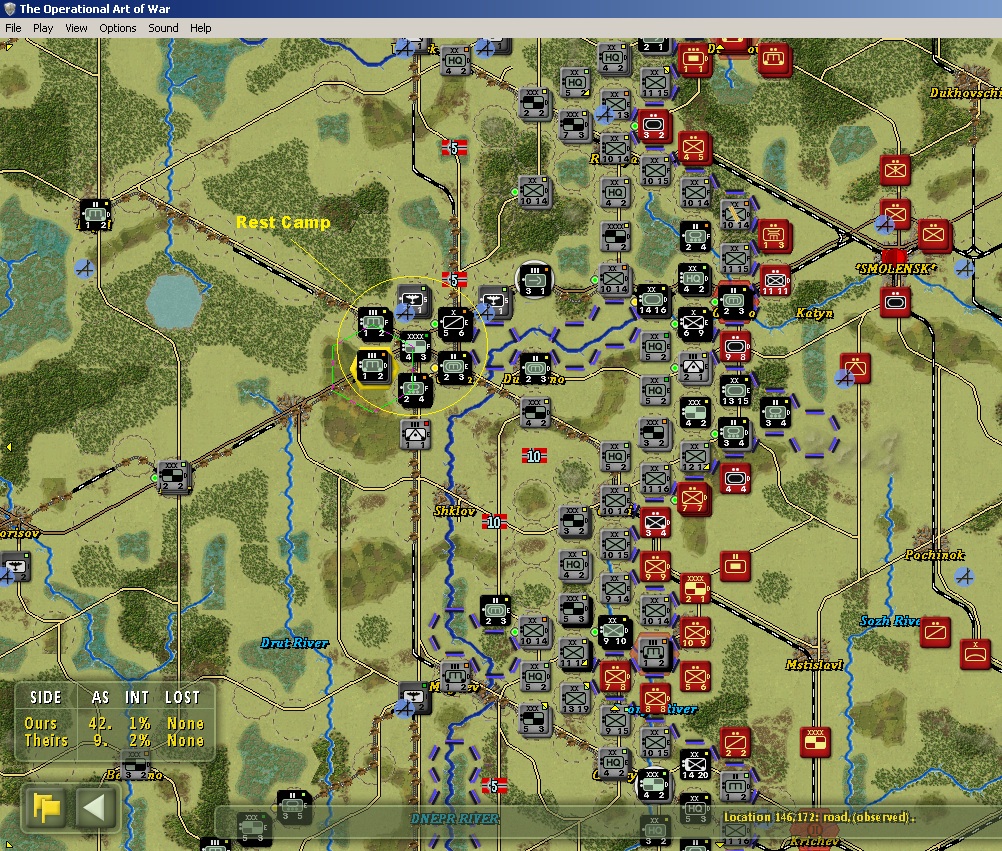The height and width of the screenshot is (851, 1002).
Task: Click the 'Sozh River' label
Action: click(x=890, y=621)
